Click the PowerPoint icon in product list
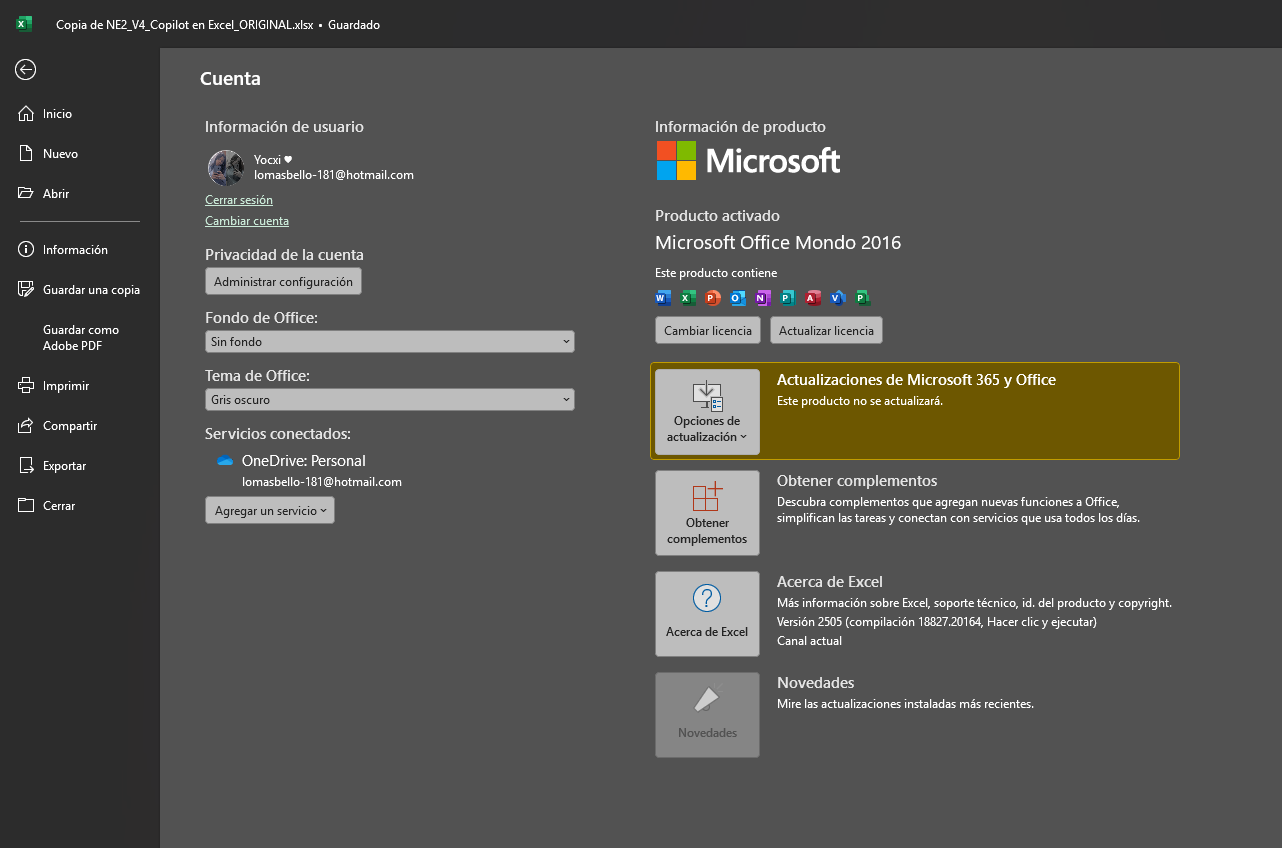The height and width of the screenshot is (848, 1282). [712, 298]
